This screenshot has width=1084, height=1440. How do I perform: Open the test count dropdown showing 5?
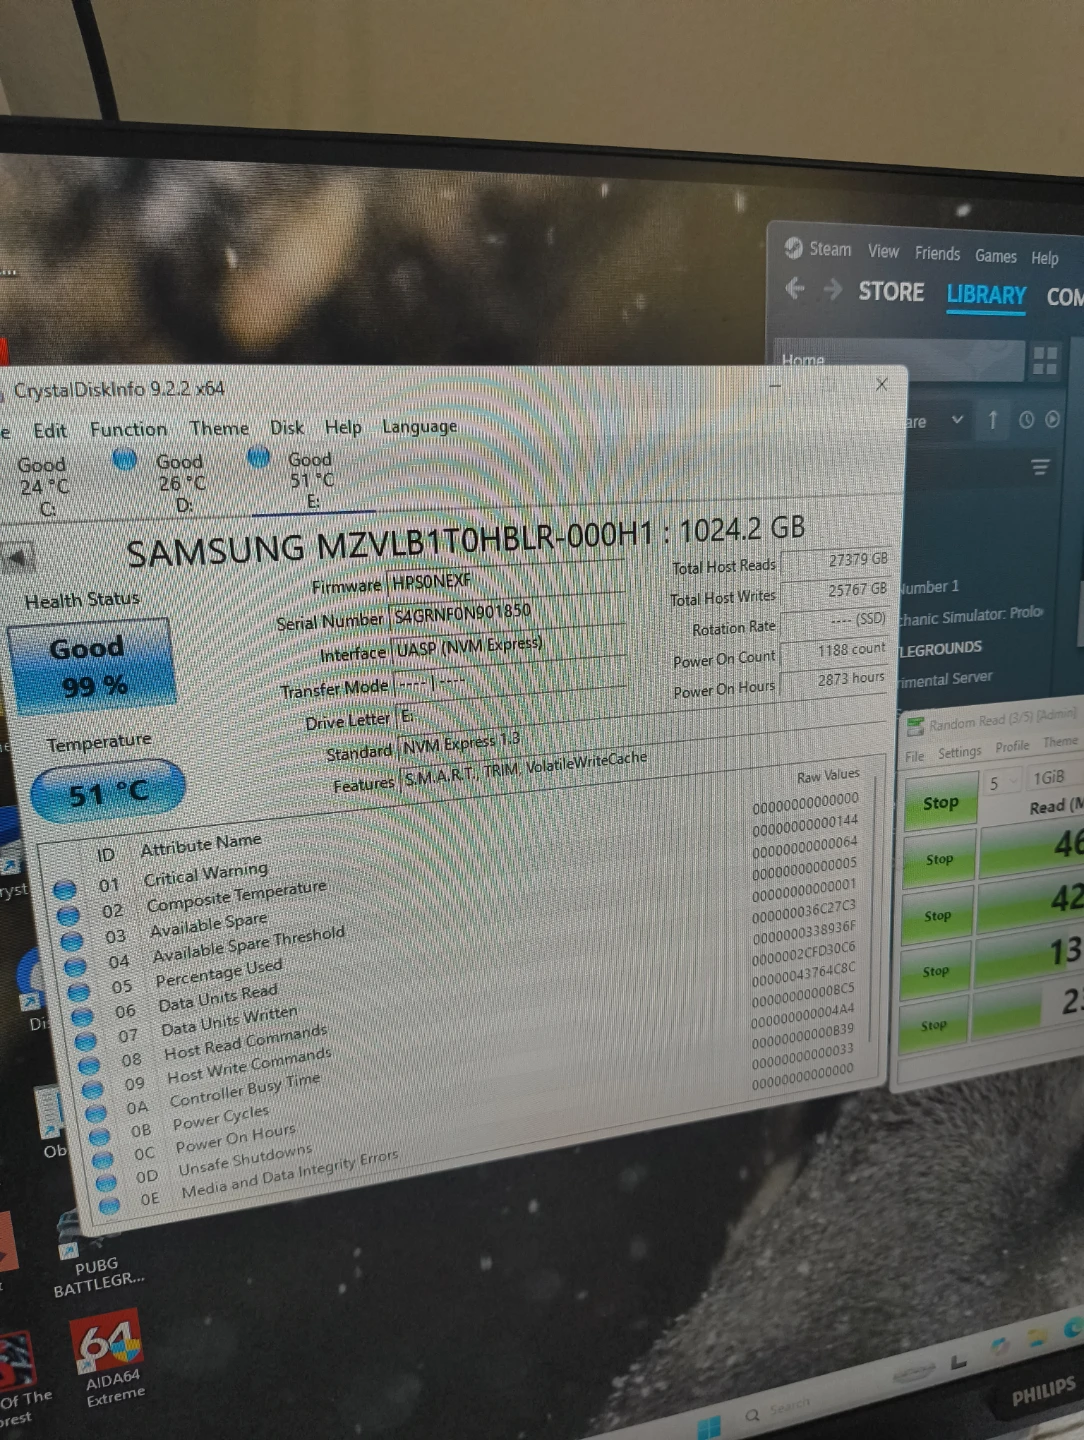1003,783
